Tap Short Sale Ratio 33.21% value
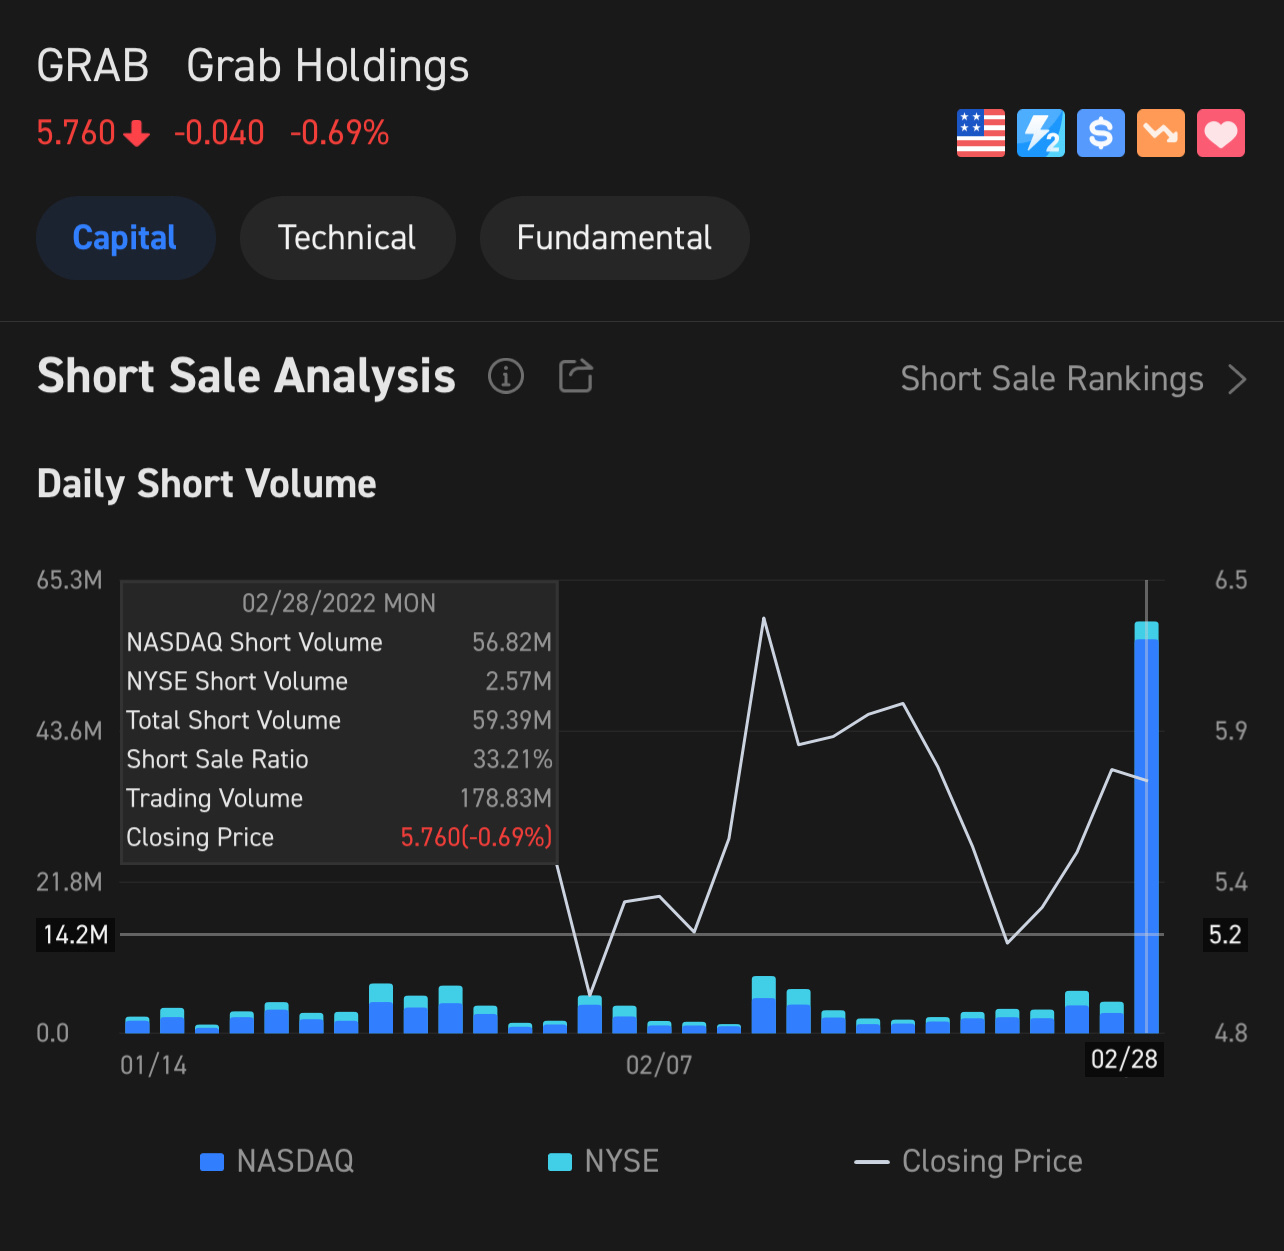The image size is (1284, 1251). click(513, 759)
